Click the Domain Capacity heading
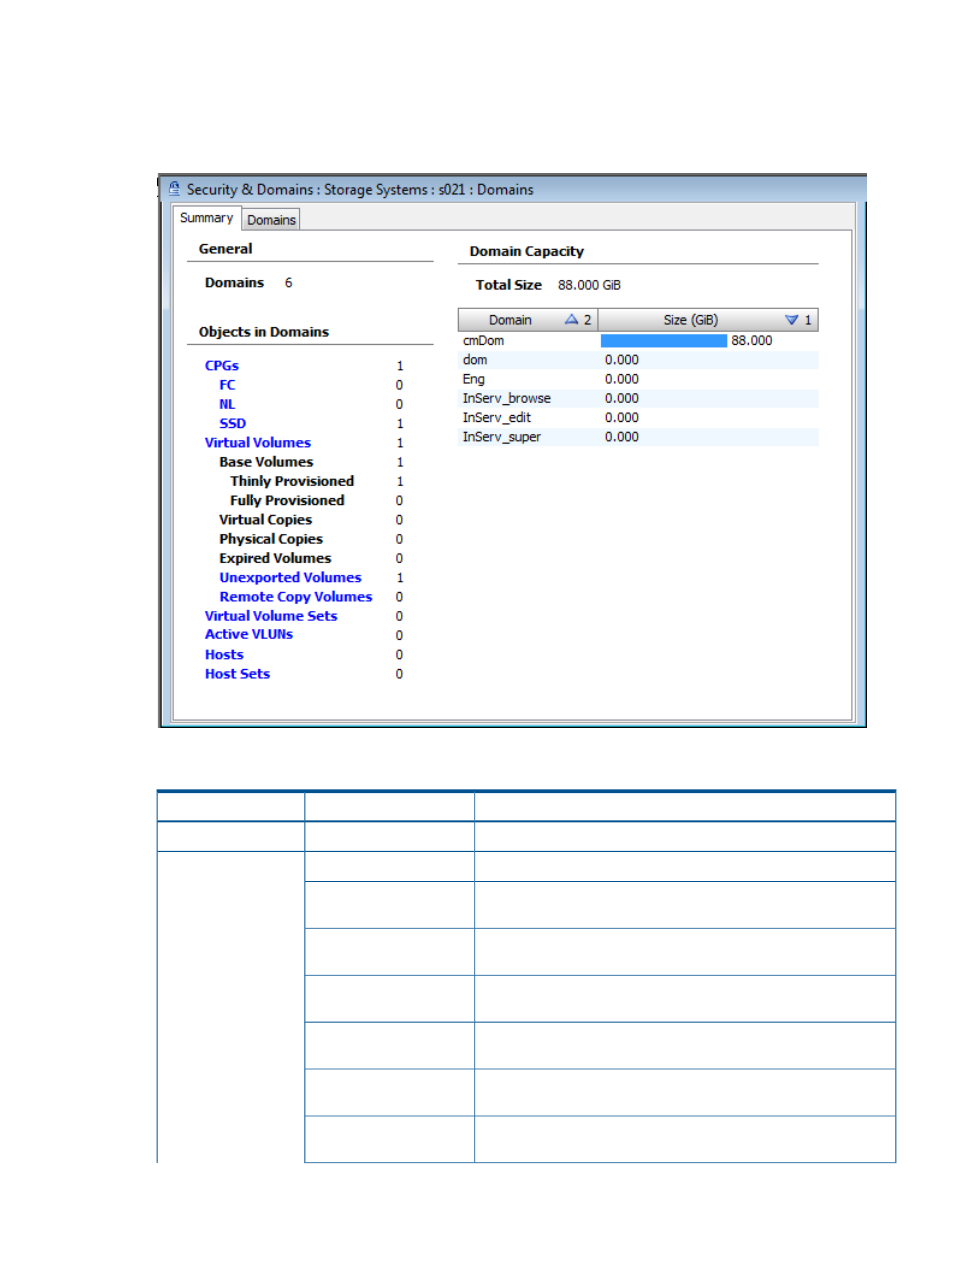Viewport: 954px width, 1270px height. 527,252
